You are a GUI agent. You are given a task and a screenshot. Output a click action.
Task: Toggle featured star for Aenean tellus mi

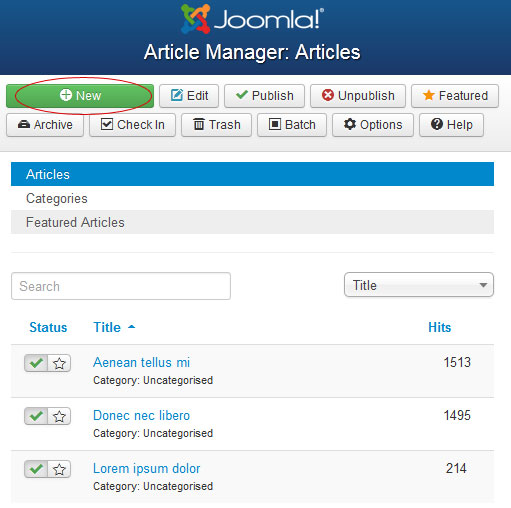click(x=59, y=363)
